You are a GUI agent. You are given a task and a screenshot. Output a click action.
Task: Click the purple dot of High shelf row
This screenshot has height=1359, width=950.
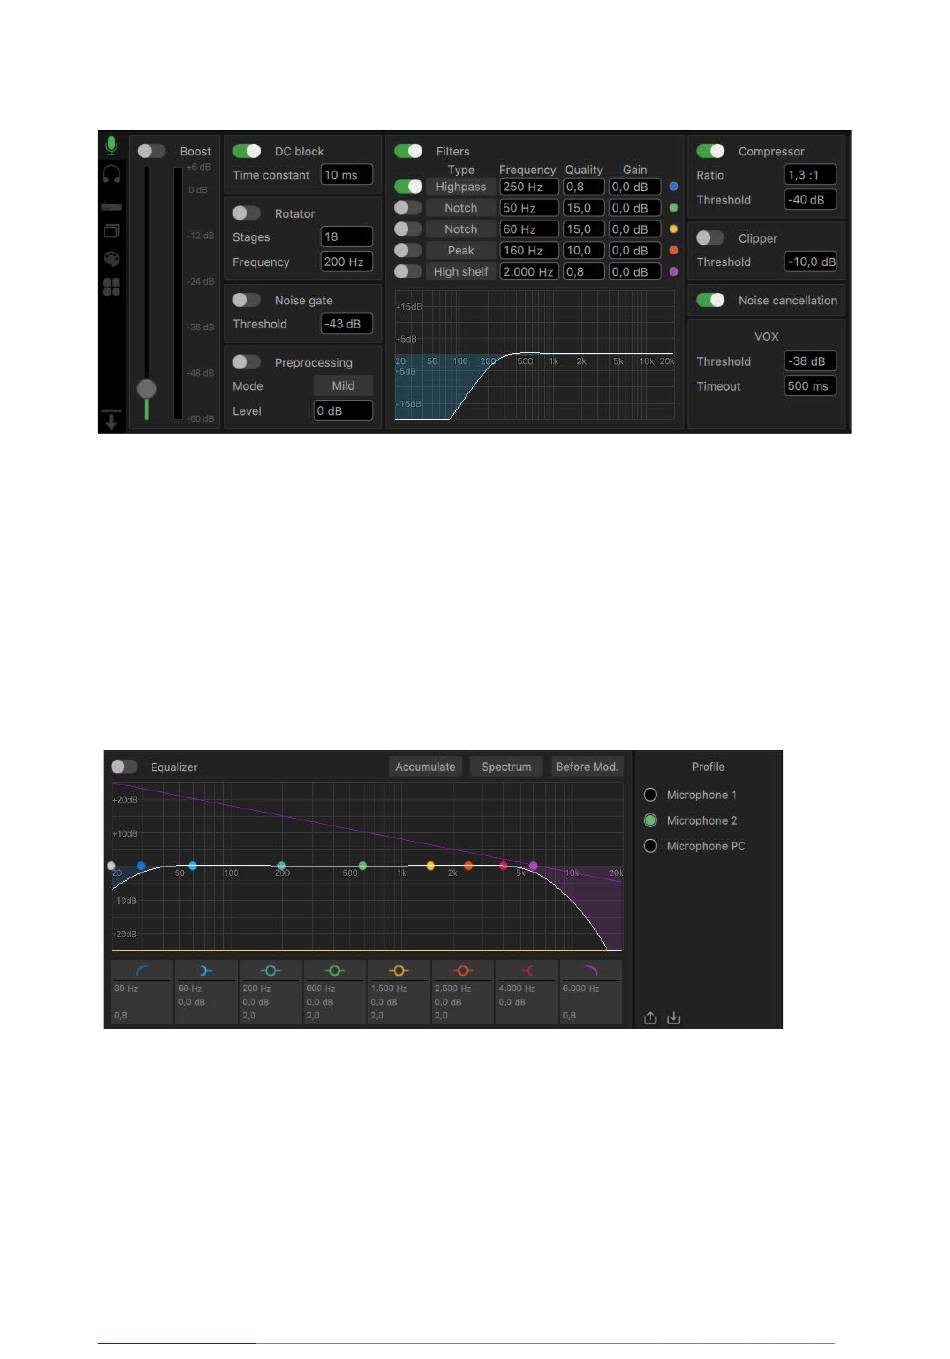(673, 271)
